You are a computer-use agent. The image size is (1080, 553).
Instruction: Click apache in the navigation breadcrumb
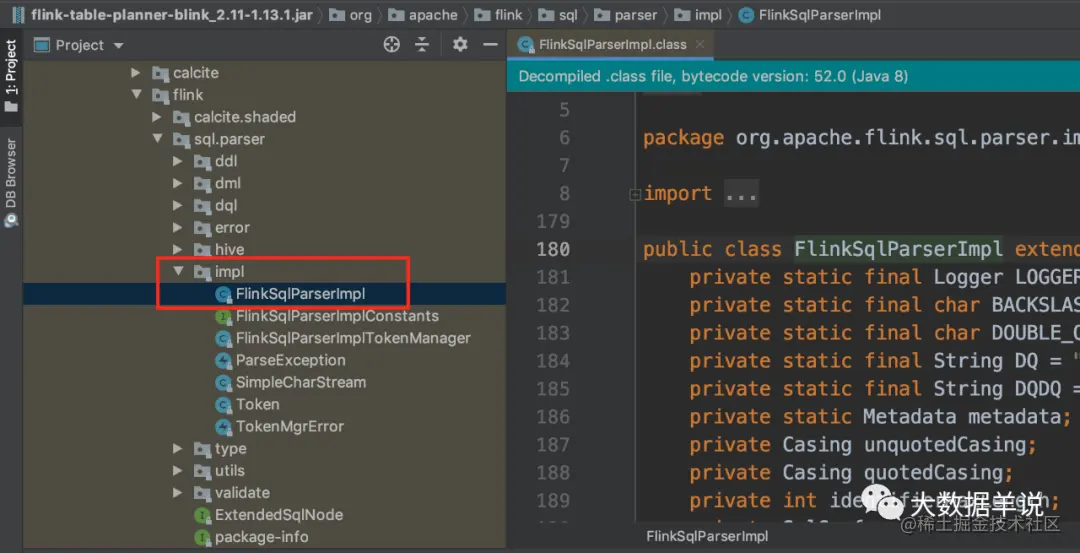tap(433, 14)
